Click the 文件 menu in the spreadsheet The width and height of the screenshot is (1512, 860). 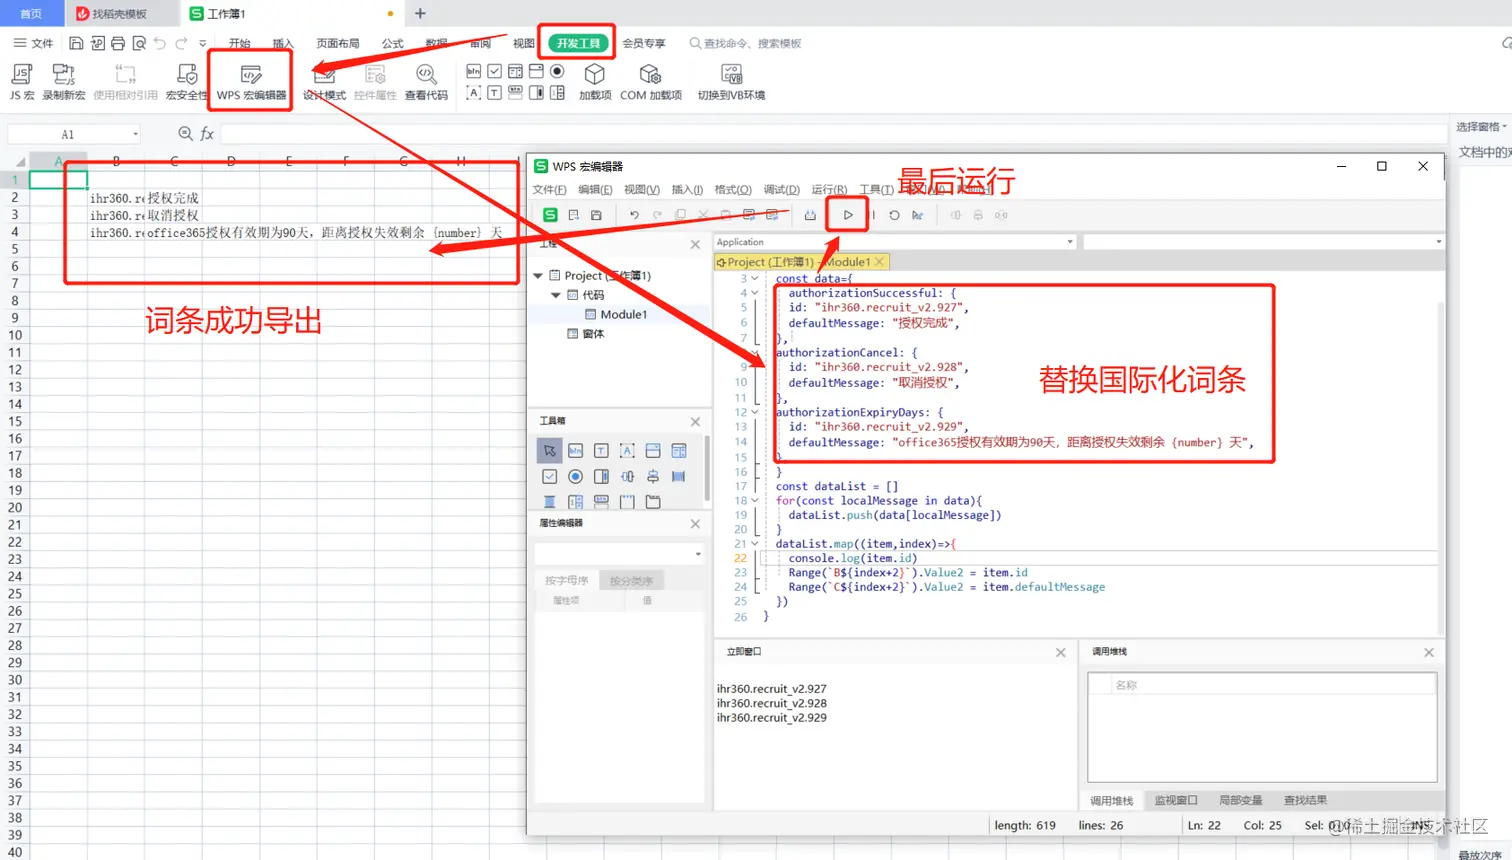pyautogui.click(x=33, y=43)
